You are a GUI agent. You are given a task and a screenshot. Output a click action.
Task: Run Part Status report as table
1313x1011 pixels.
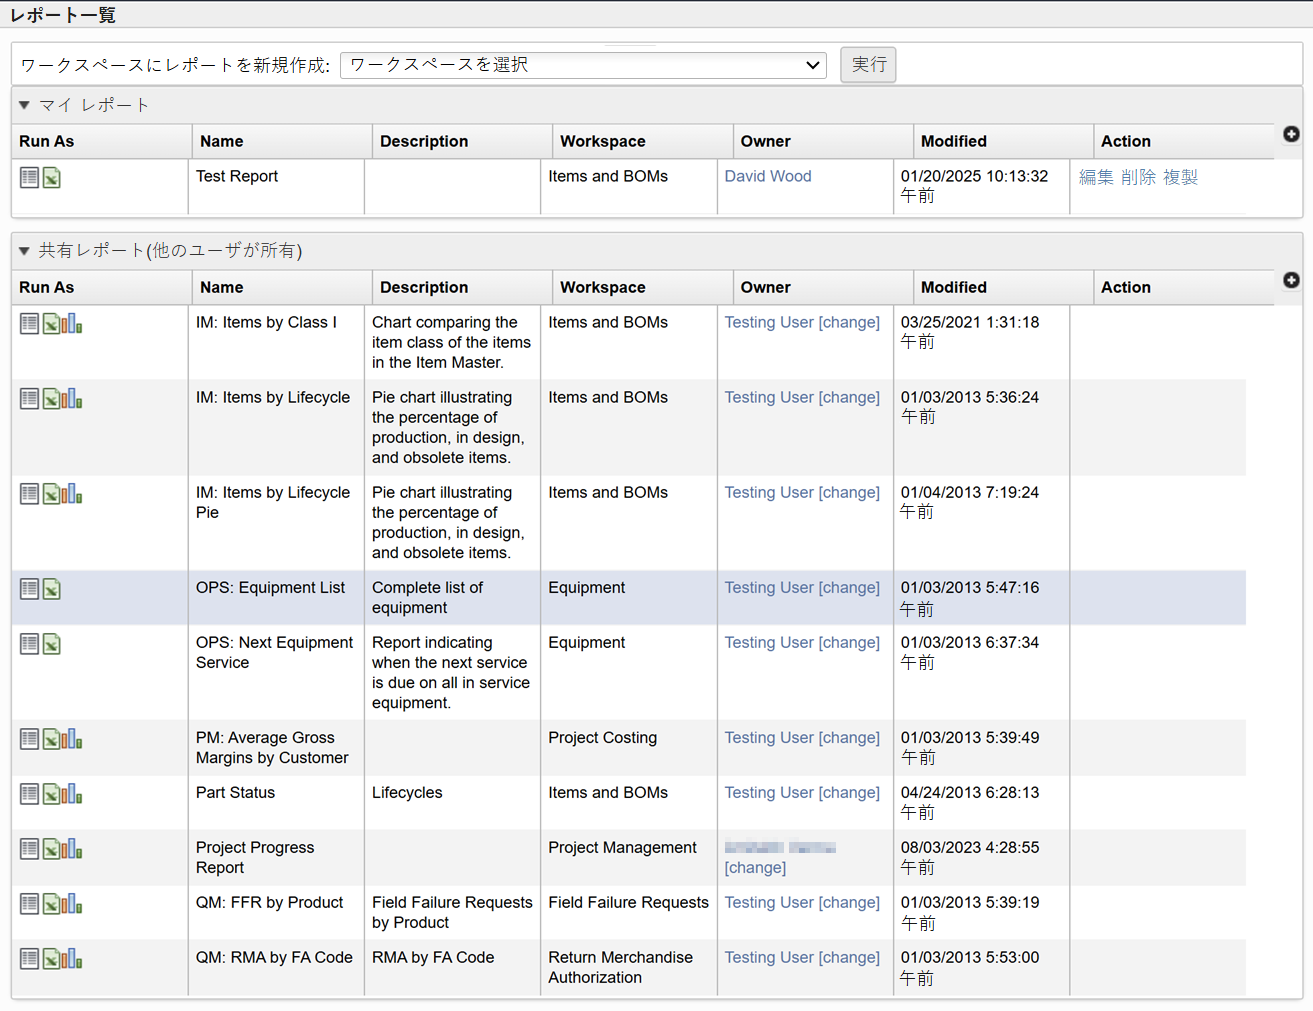[x=30, y=794]
